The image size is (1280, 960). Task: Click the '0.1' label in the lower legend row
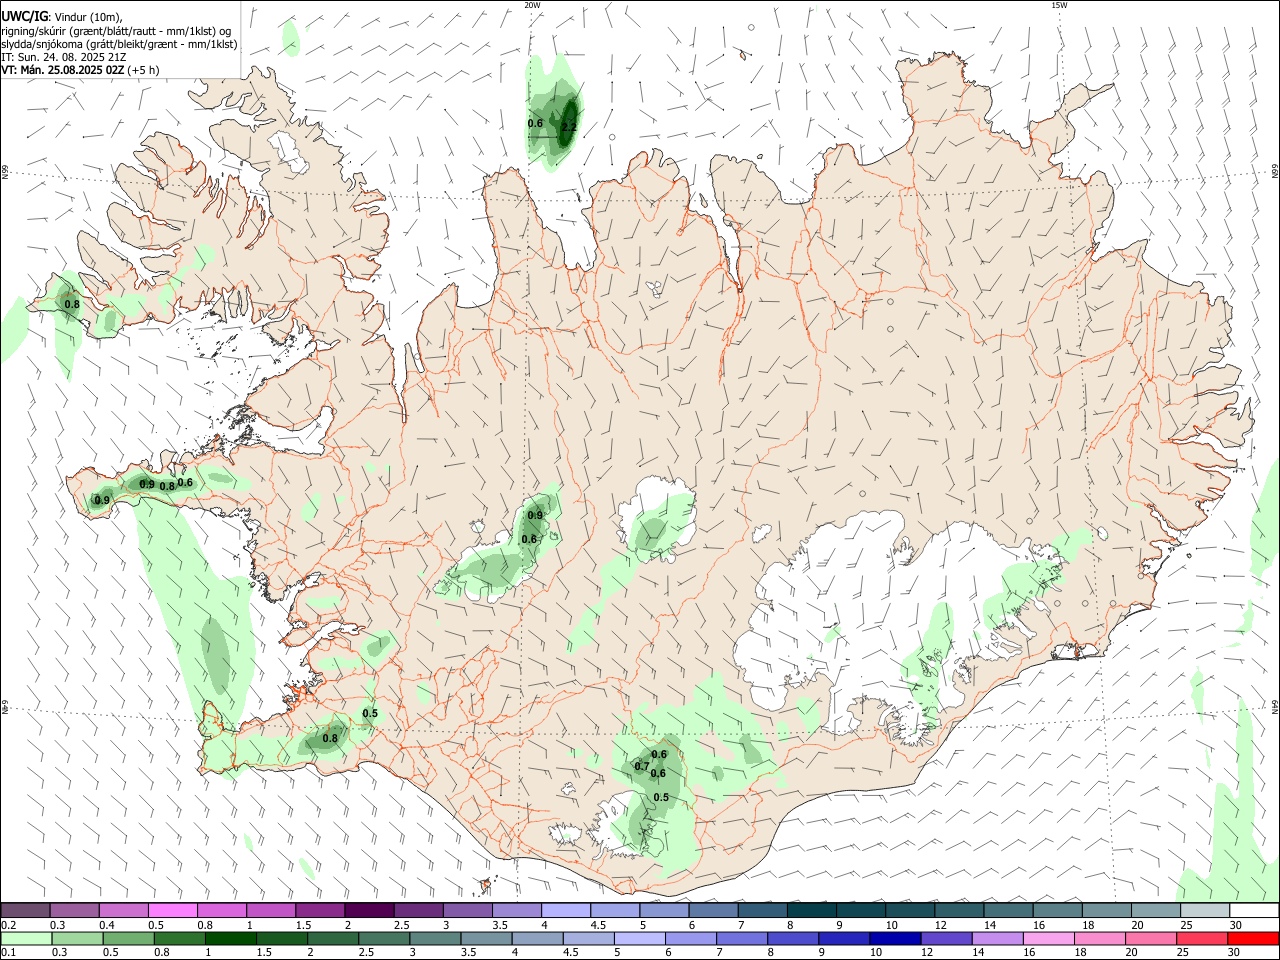pos(8,953)
